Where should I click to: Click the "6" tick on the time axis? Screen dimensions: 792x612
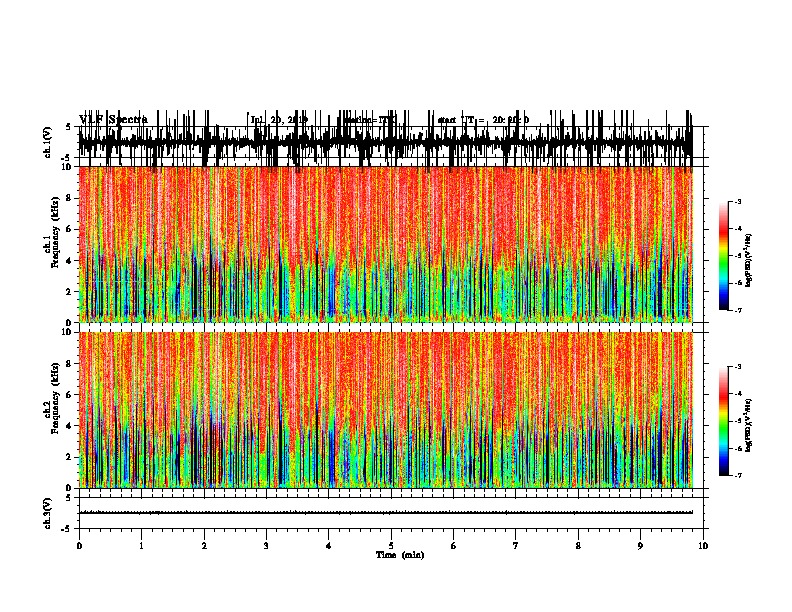pos(453,546)
